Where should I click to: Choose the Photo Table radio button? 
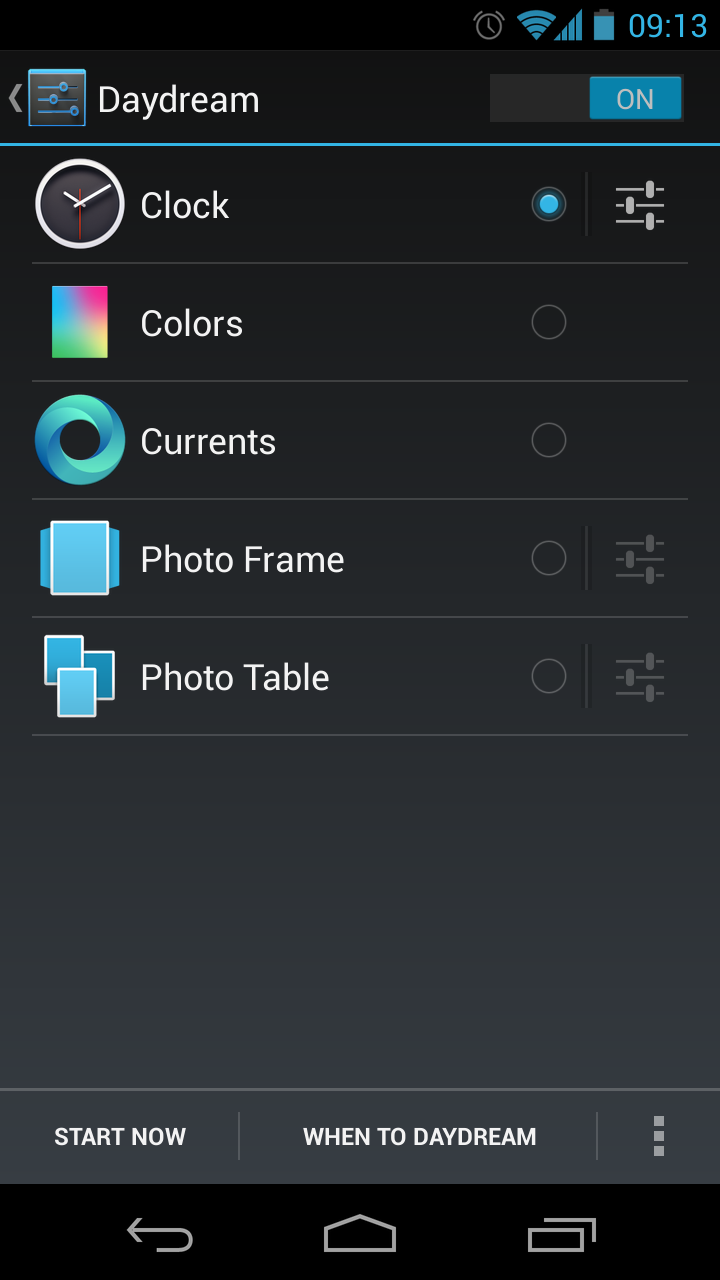548,677
